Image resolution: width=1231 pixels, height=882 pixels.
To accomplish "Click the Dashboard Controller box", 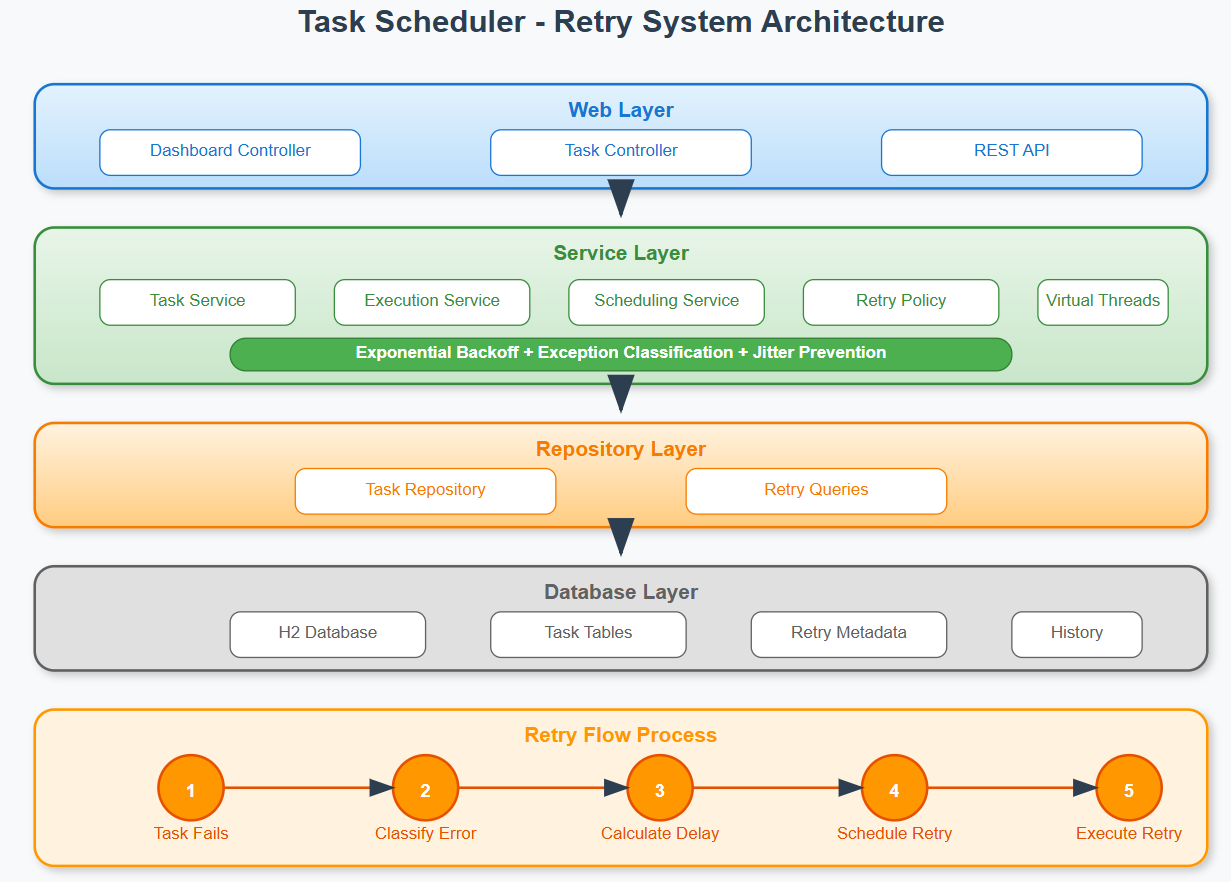I will pyautogui.click(x=230, y=152).
